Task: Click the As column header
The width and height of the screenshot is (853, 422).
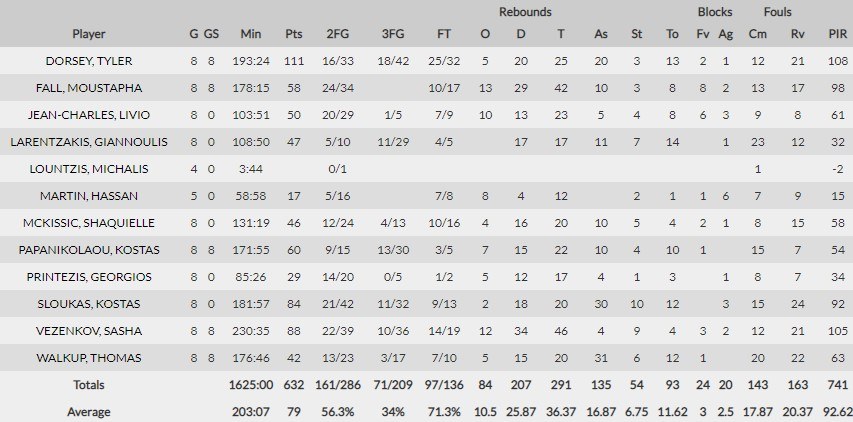Action: (x=600, y=33)
